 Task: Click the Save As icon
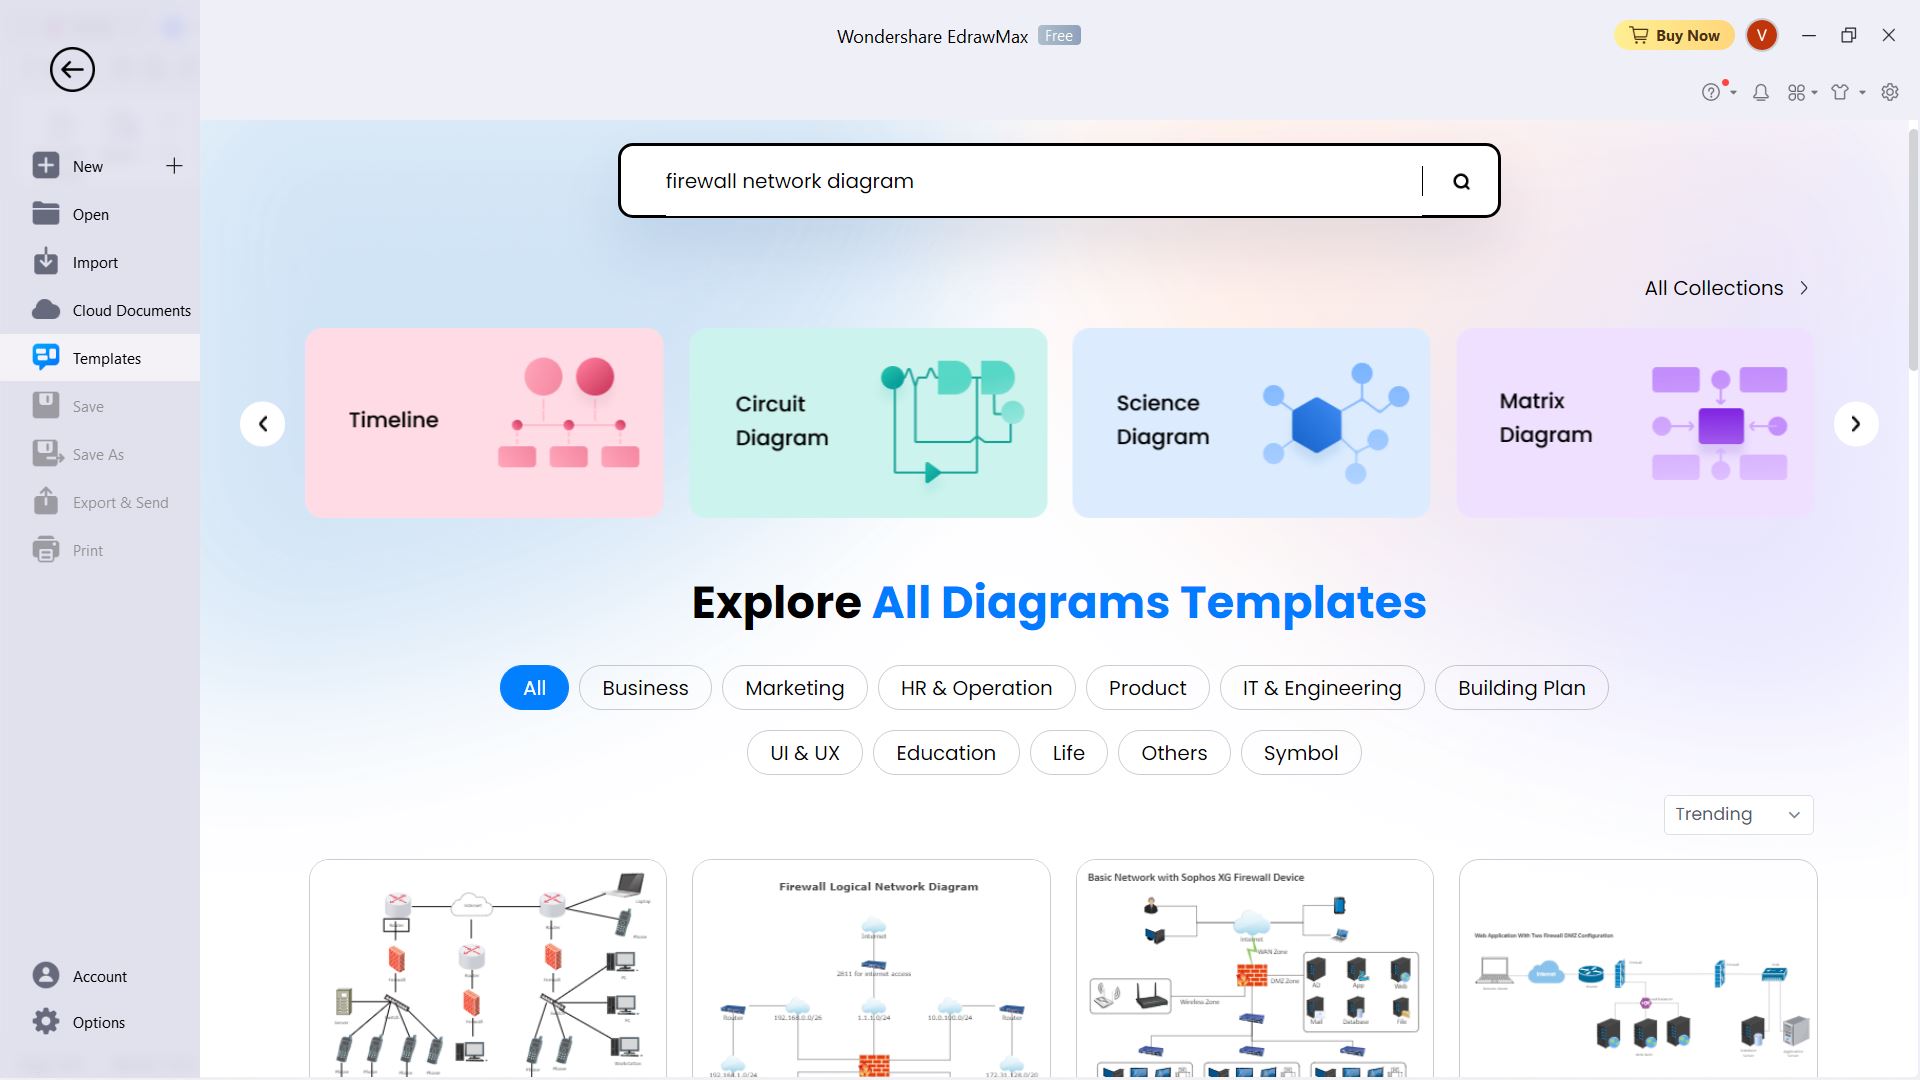(44, 454)
